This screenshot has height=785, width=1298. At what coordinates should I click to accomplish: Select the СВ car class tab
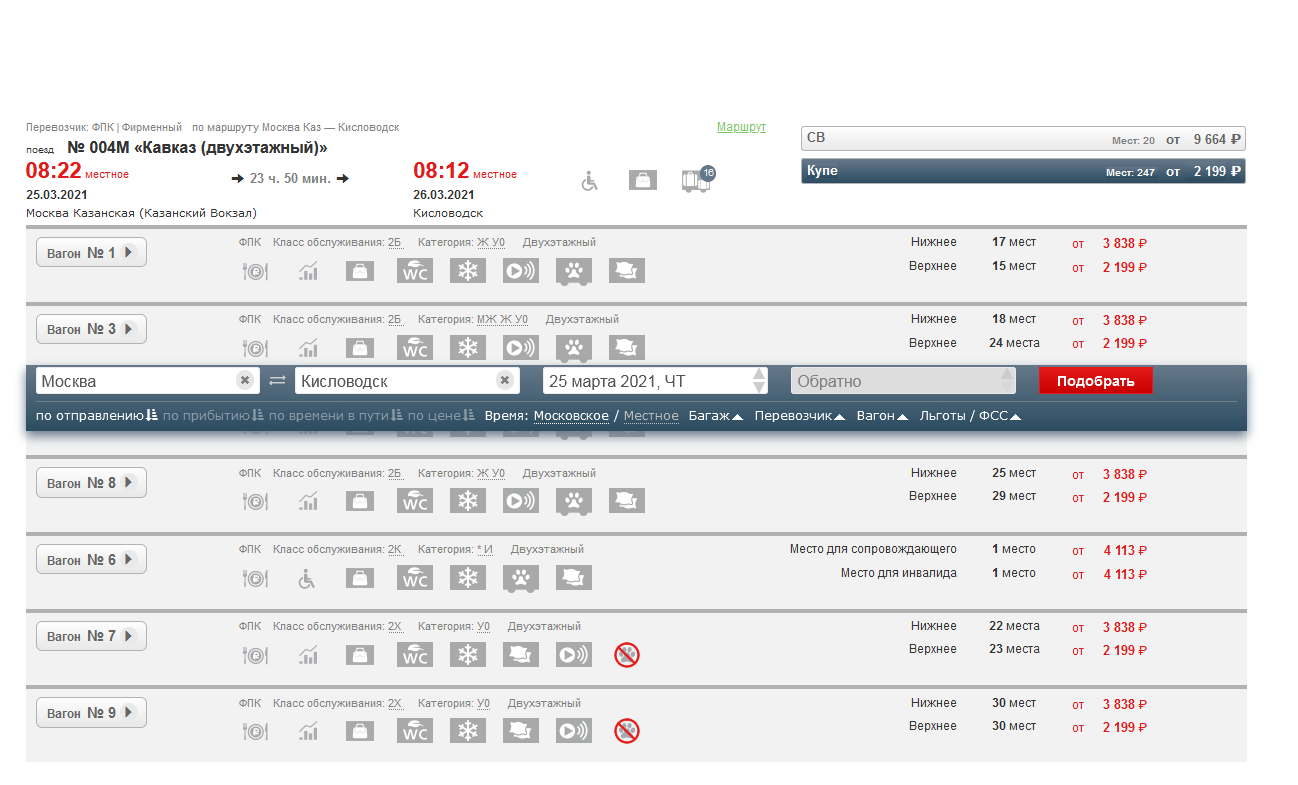[x=1023, y=139]
